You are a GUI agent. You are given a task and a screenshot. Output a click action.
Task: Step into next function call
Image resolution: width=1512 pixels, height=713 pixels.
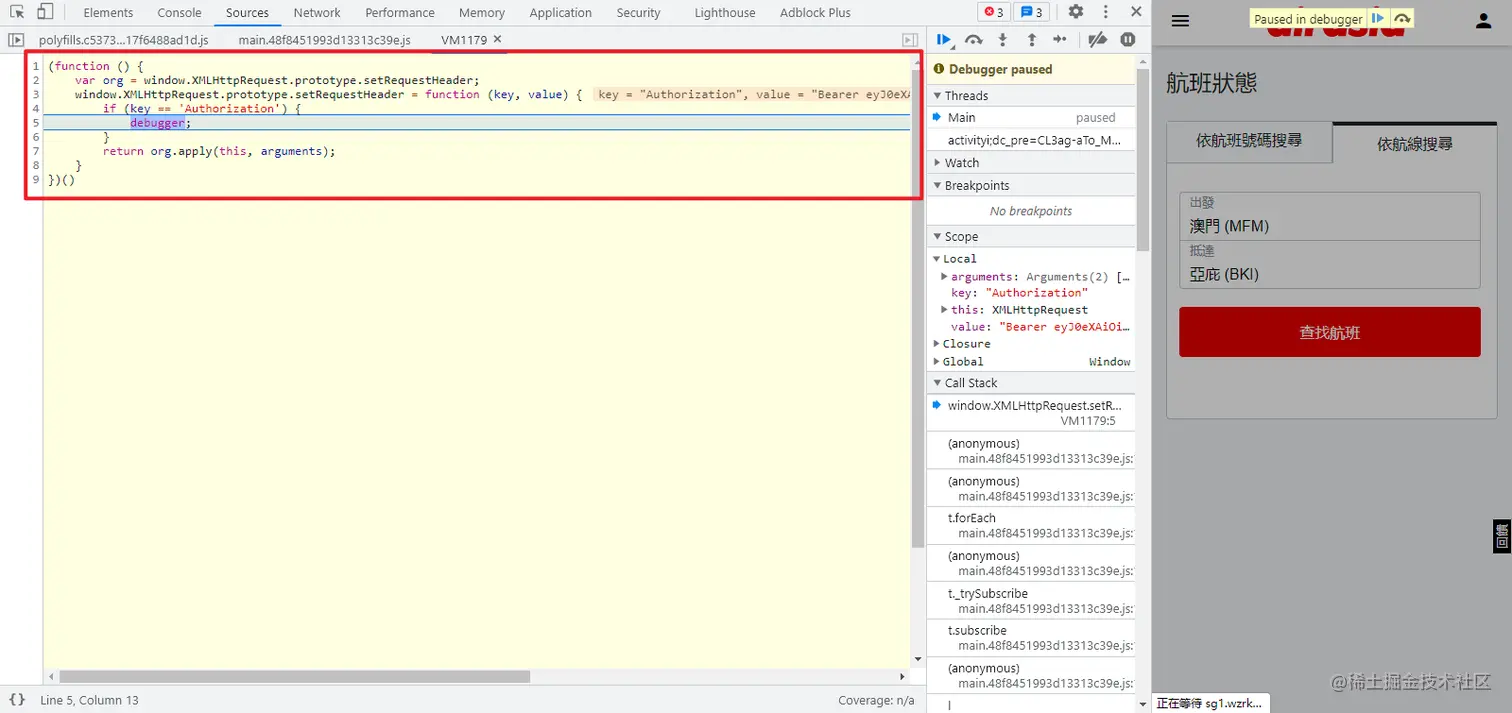(1003, 39)
